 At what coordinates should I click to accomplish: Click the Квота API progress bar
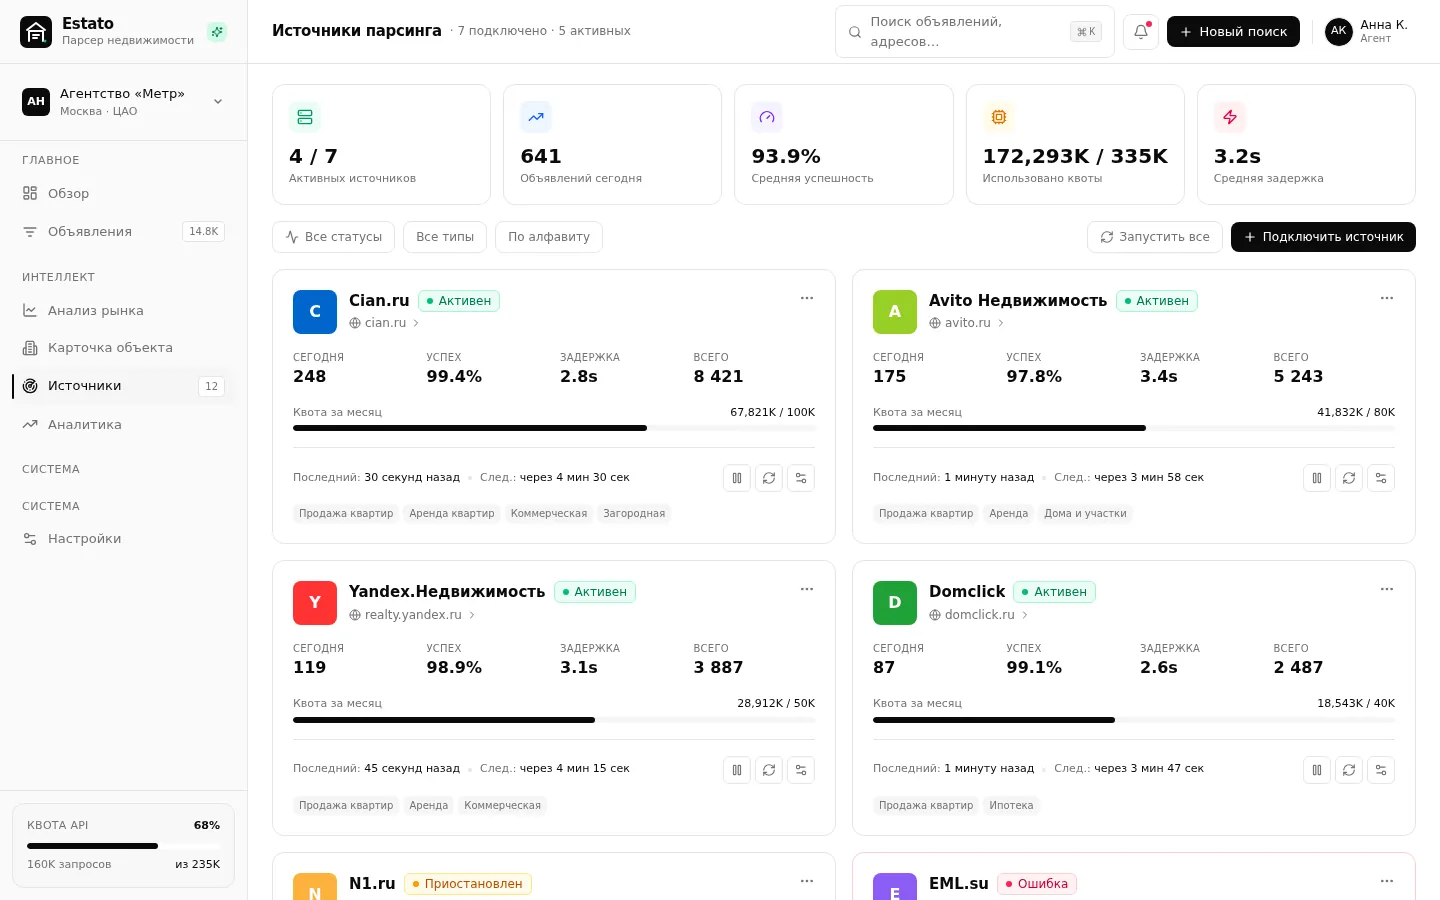coord(123,846)
